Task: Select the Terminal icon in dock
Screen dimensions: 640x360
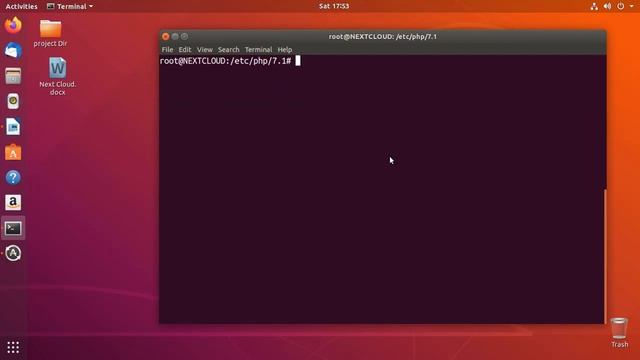Action: pos(13,228)
